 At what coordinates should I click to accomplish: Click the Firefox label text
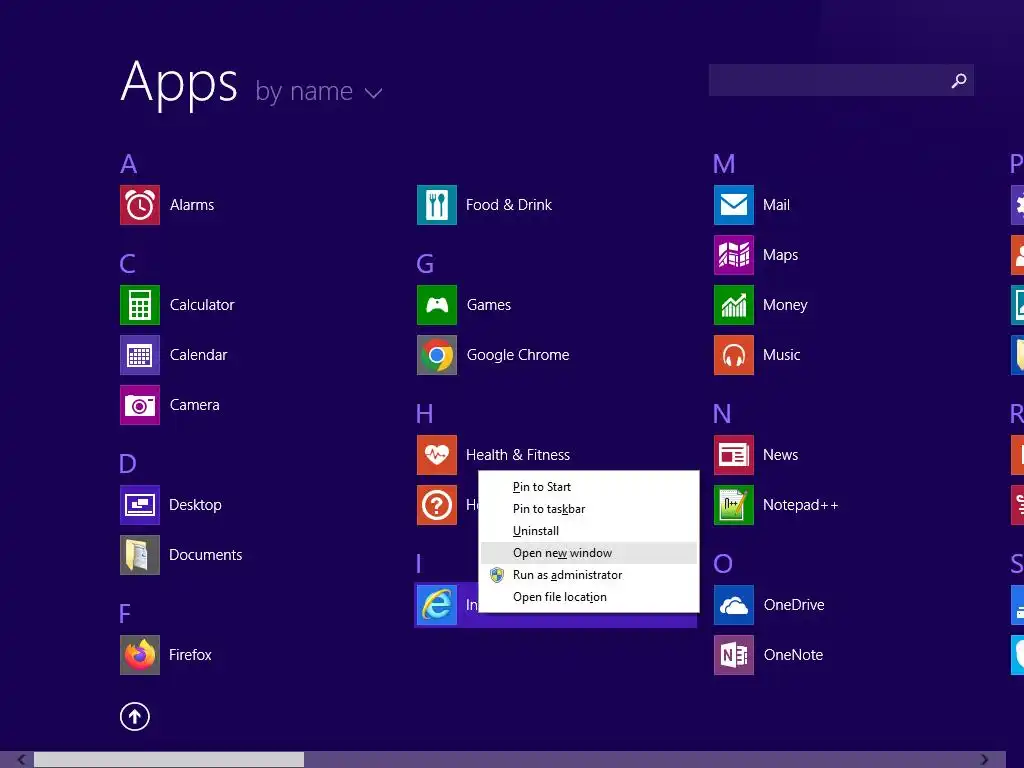tap(190, 655)
